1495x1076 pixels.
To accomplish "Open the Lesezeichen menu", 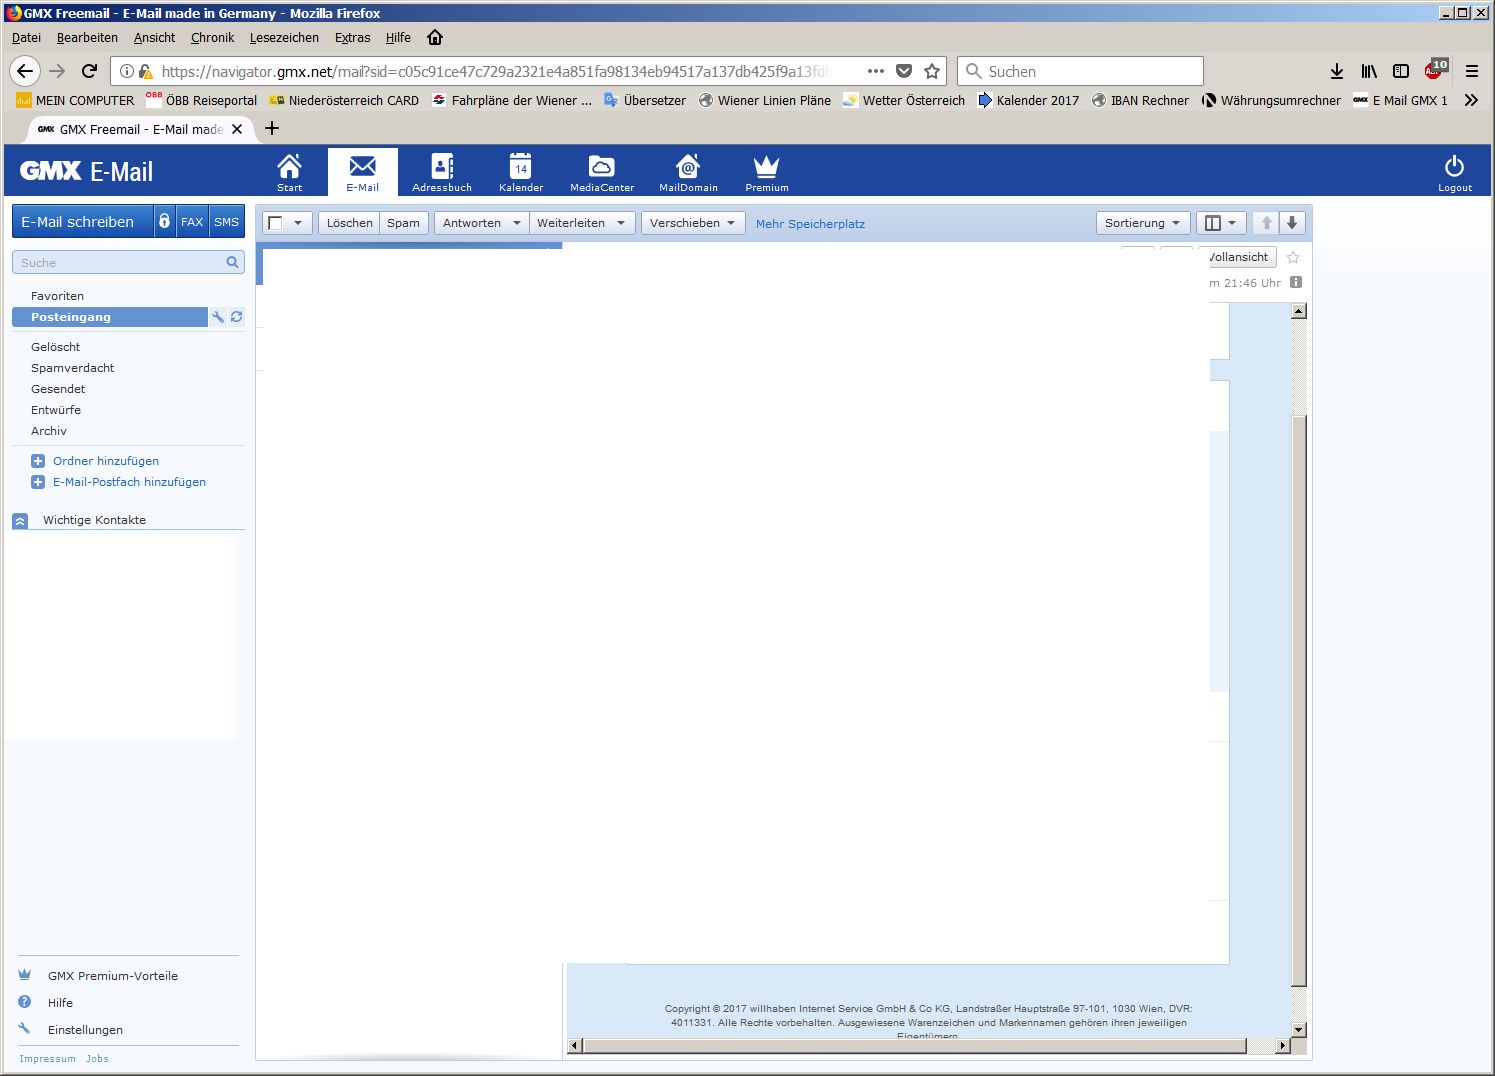I will [x=284, y=37].
